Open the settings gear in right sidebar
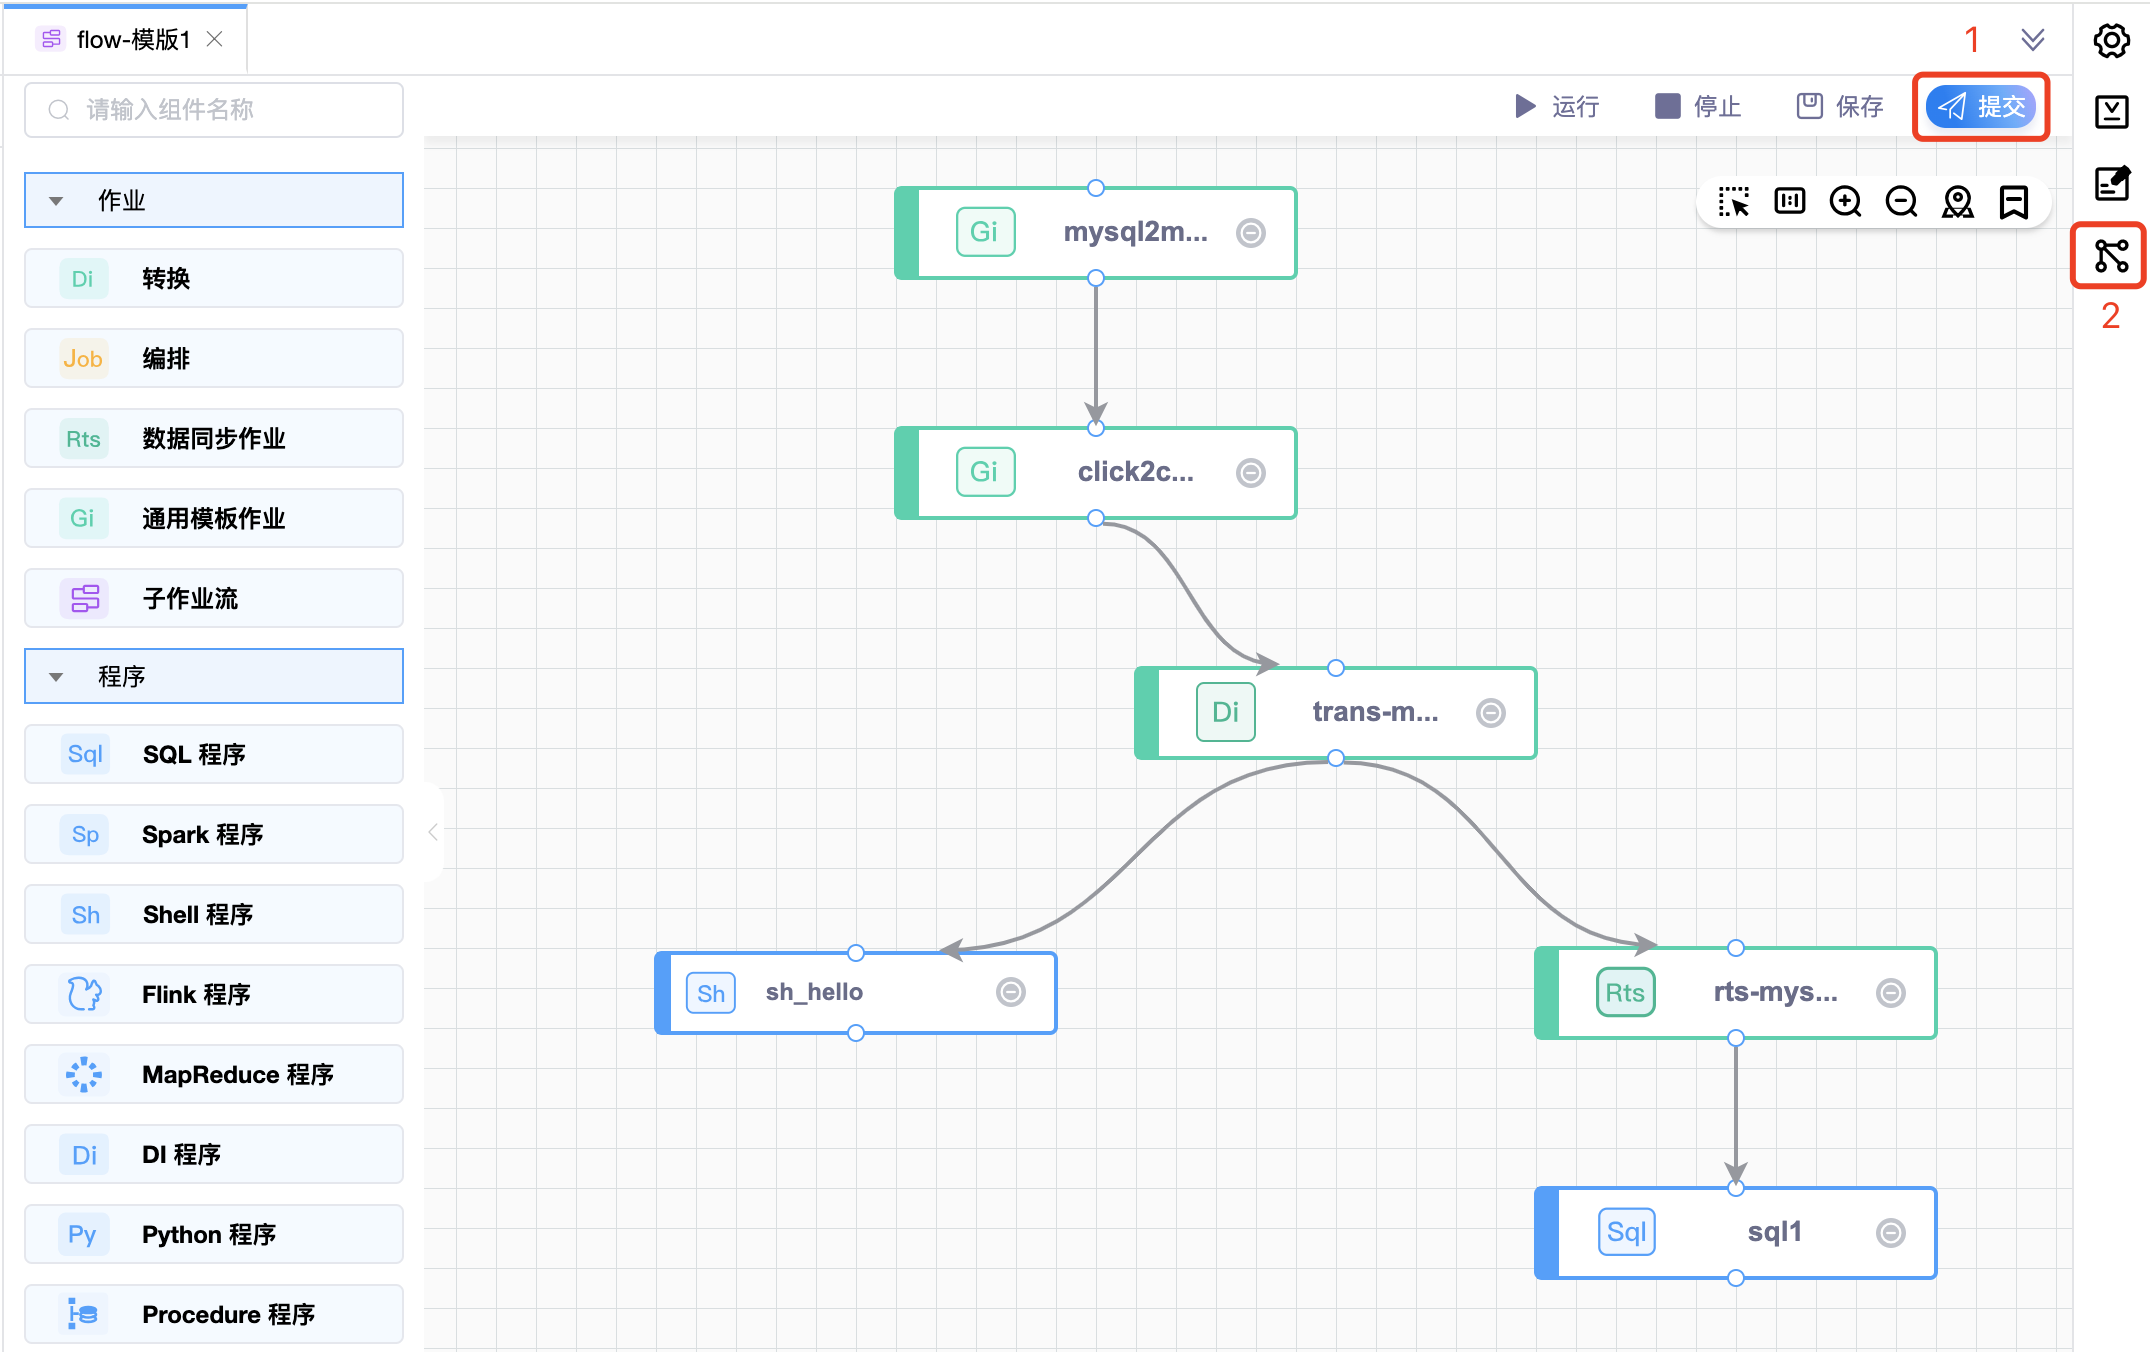This screenshot has width=2150, height=1352. coord(2111,41)
